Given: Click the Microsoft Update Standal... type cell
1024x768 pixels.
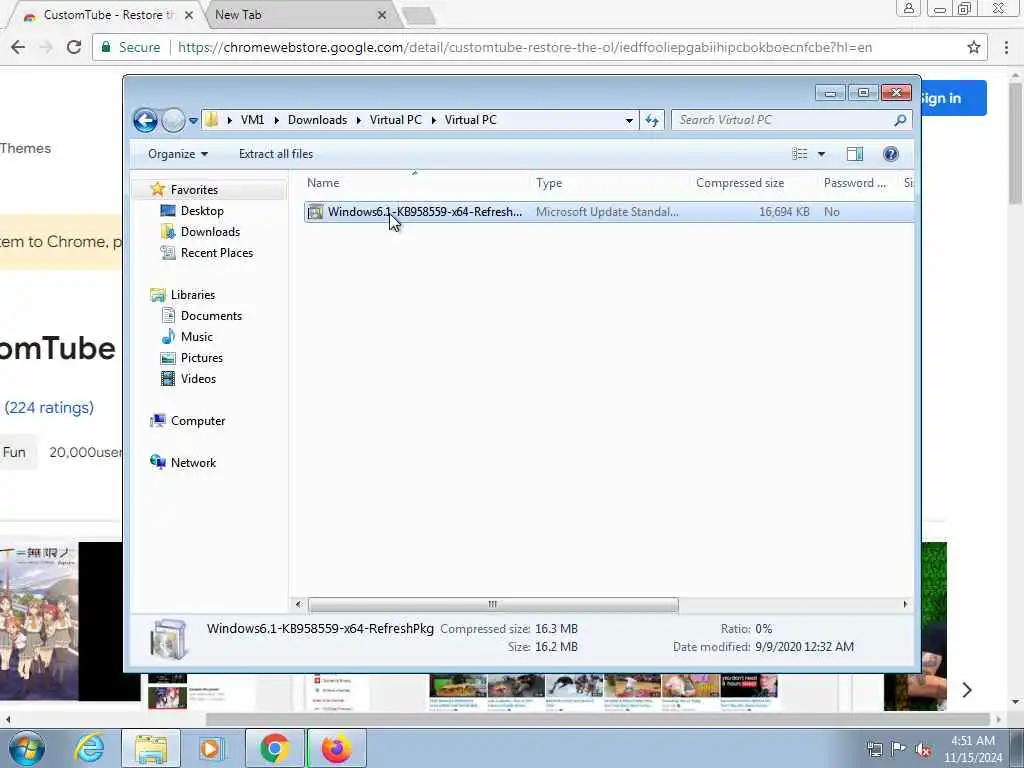Looking at the screenshot, I should coord(607,212).
